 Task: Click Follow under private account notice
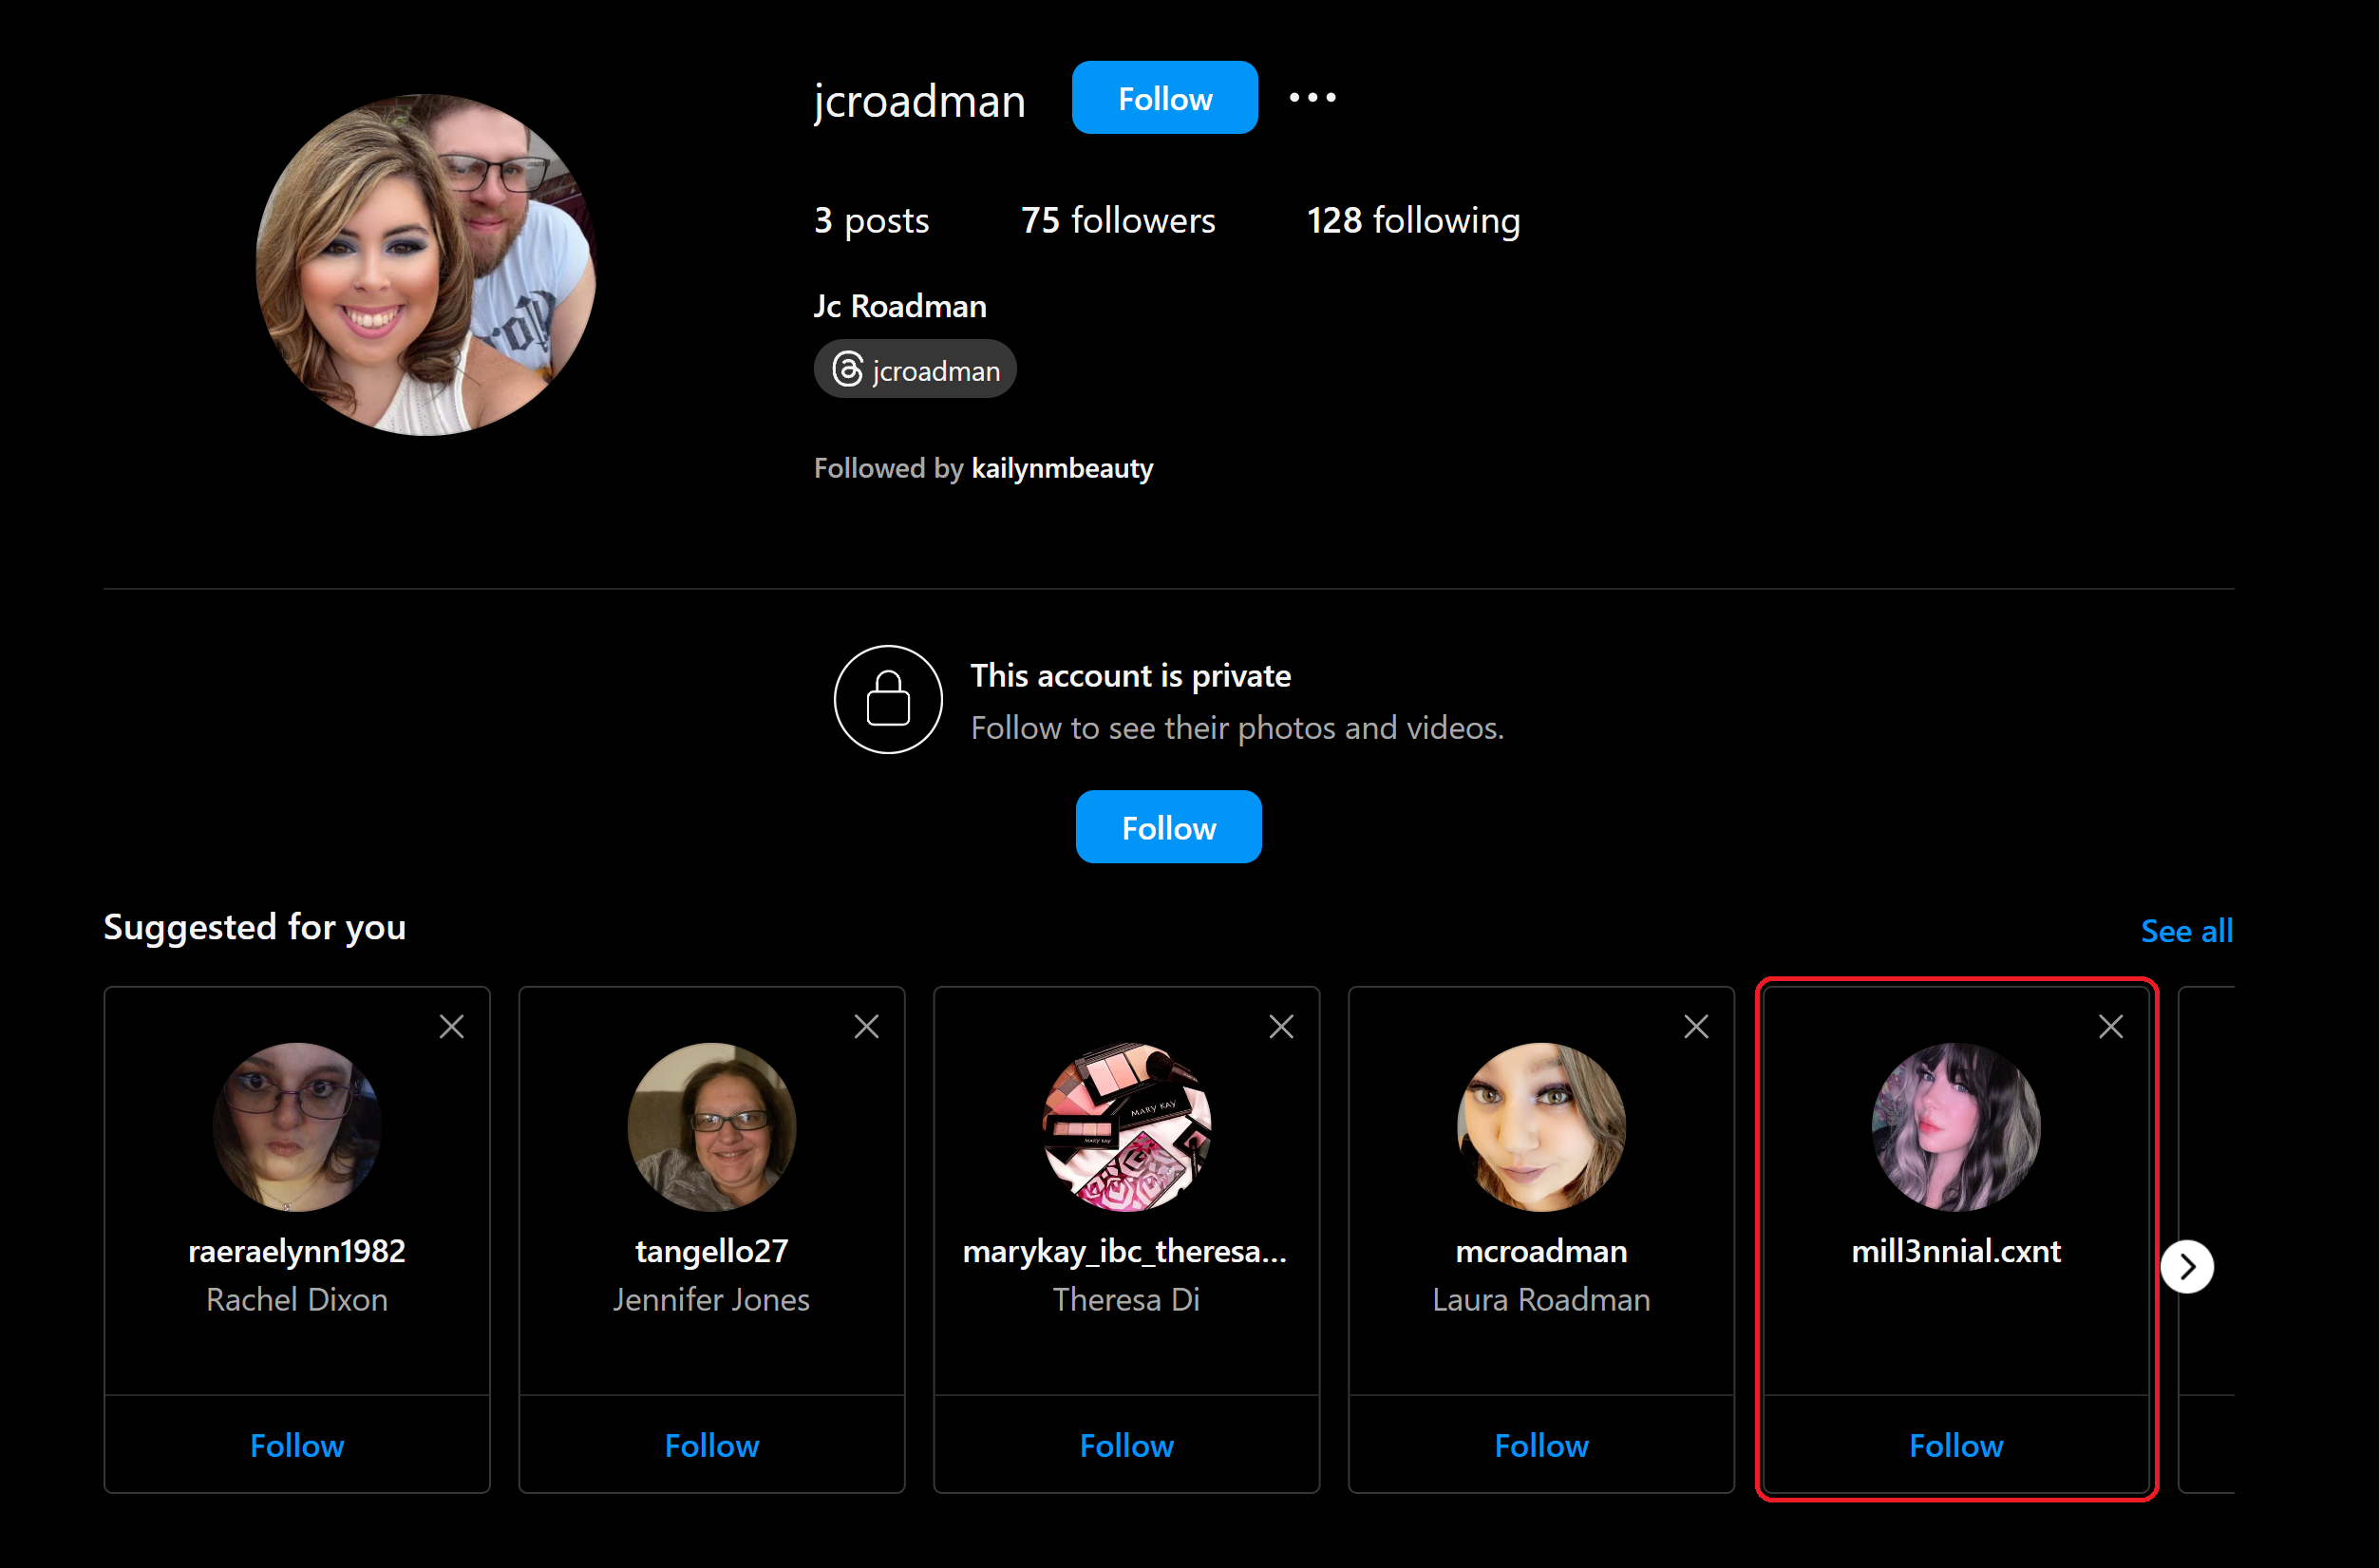1169,827
